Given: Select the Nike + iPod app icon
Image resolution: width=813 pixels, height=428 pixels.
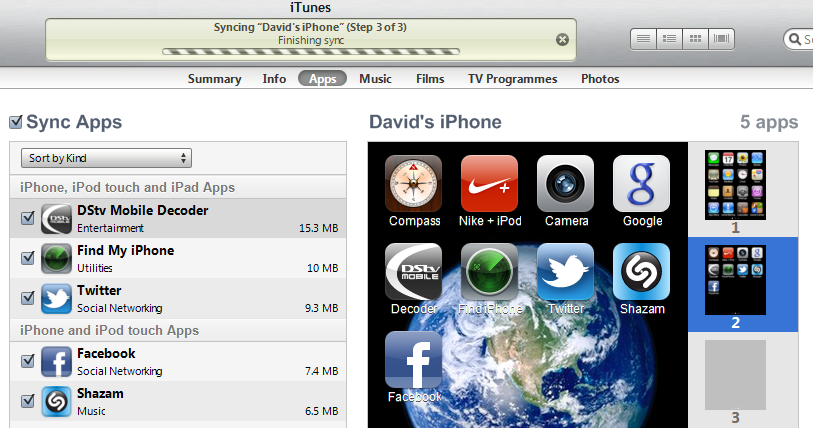Looking at the screenshot, I should [489, 183].
